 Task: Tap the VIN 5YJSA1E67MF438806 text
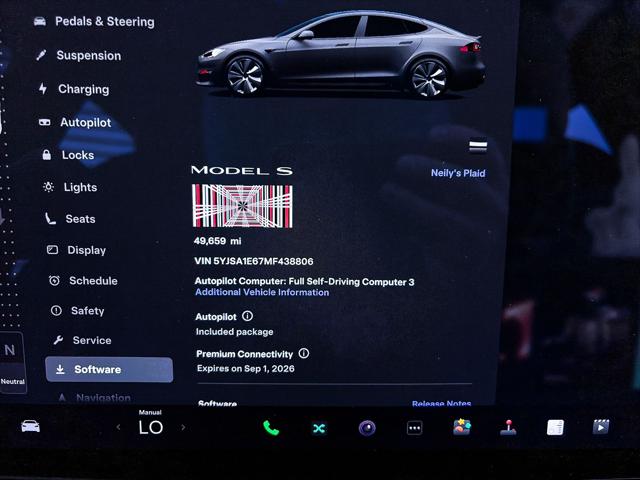click(x=254, y=261)
